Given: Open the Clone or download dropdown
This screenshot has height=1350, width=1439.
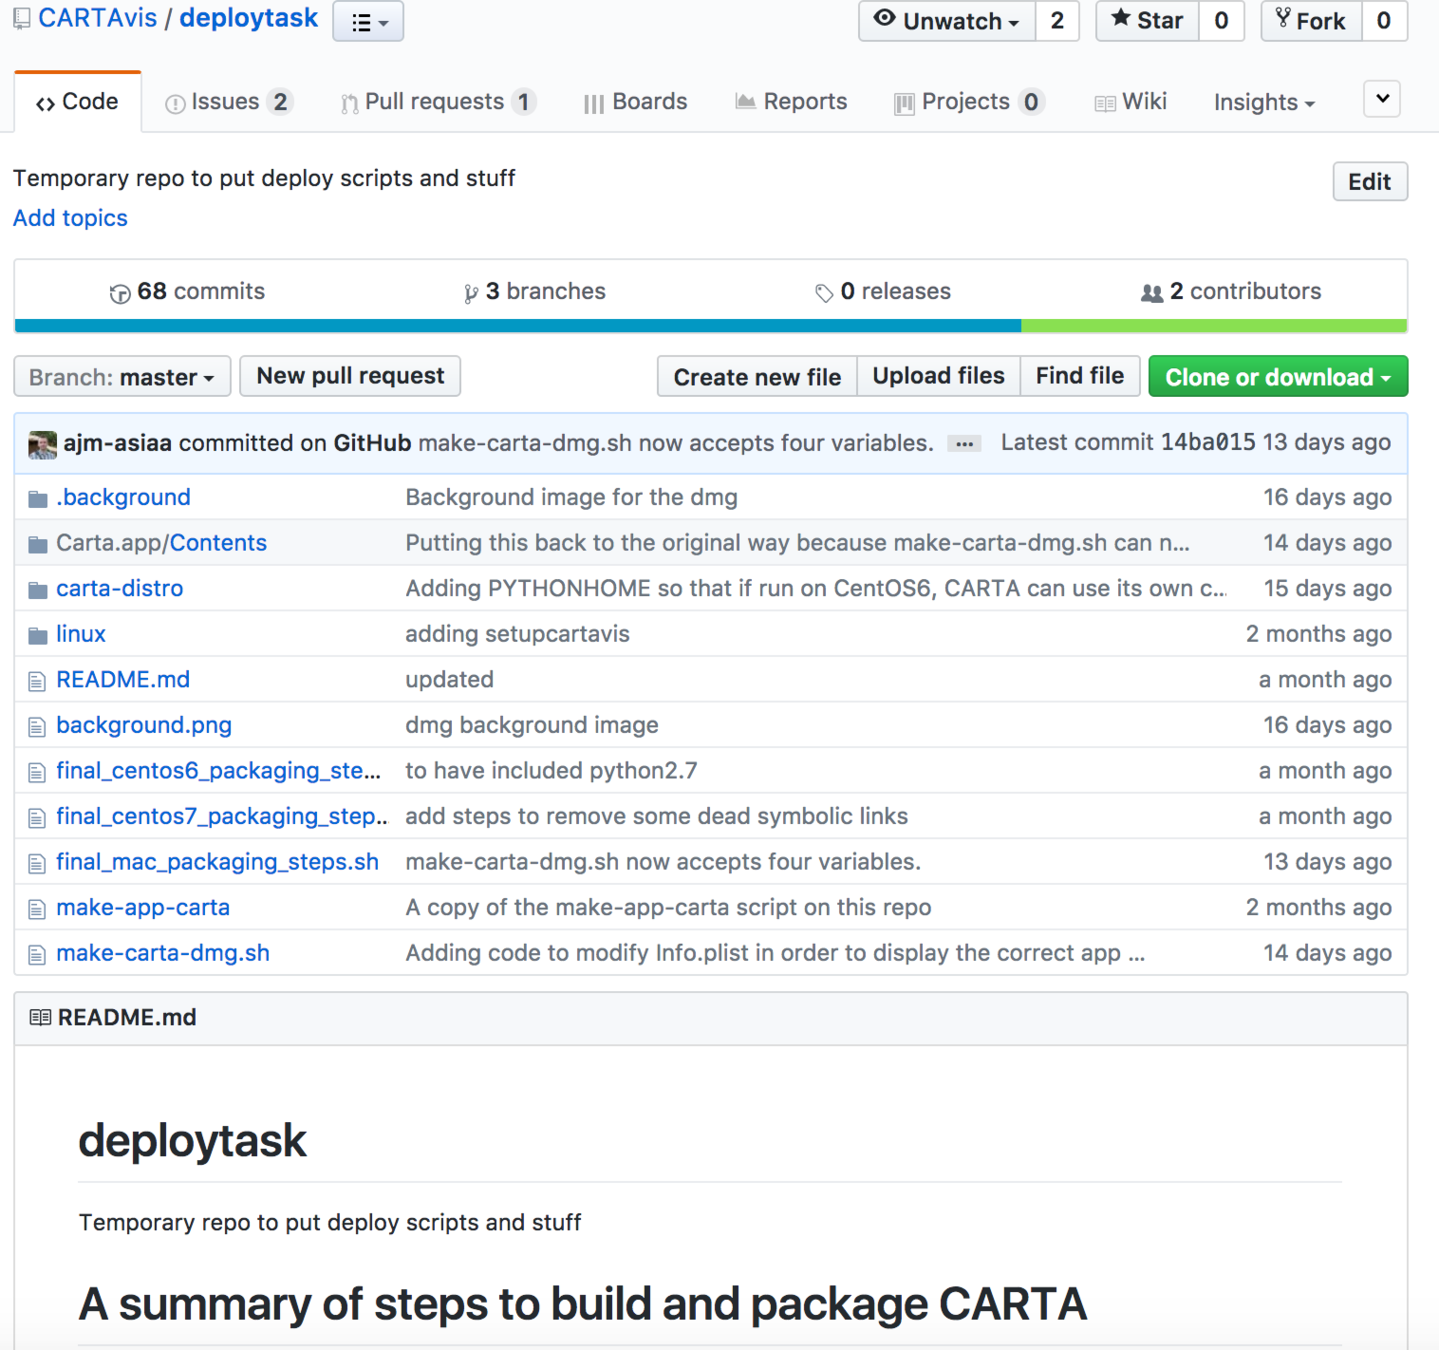Looking at the screenshot, I should [1278, 377].
